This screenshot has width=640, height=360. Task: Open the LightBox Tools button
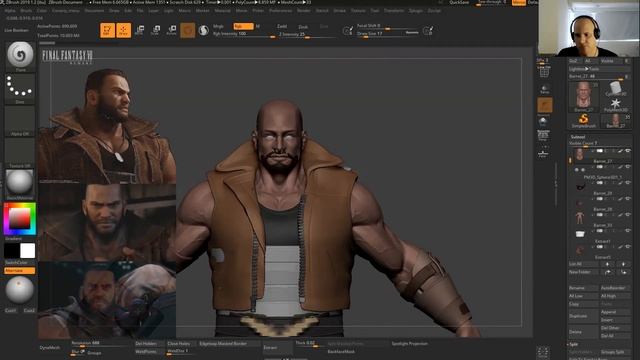(x=599, y=69)
